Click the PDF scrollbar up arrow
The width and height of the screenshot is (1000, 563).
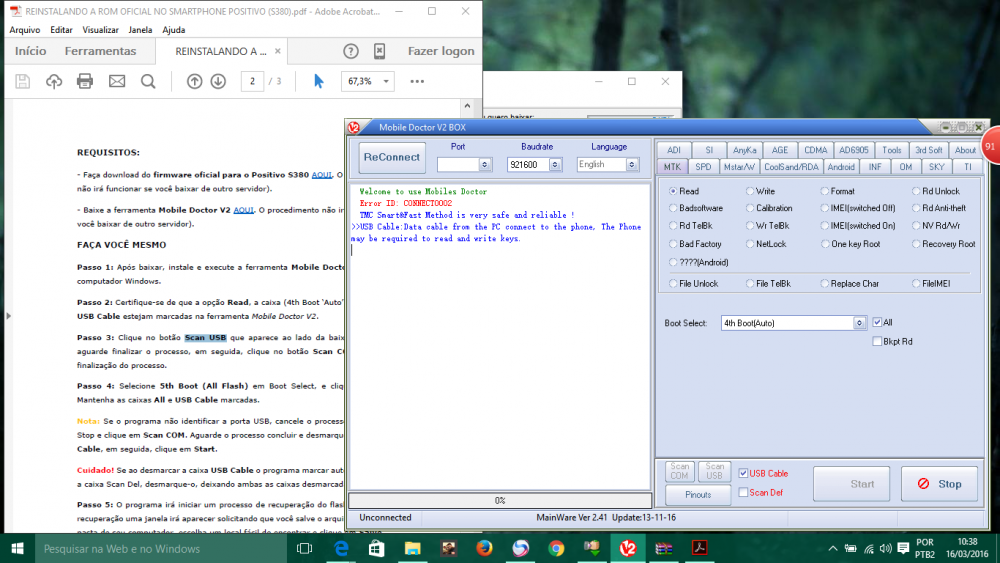tap(467, 106)
